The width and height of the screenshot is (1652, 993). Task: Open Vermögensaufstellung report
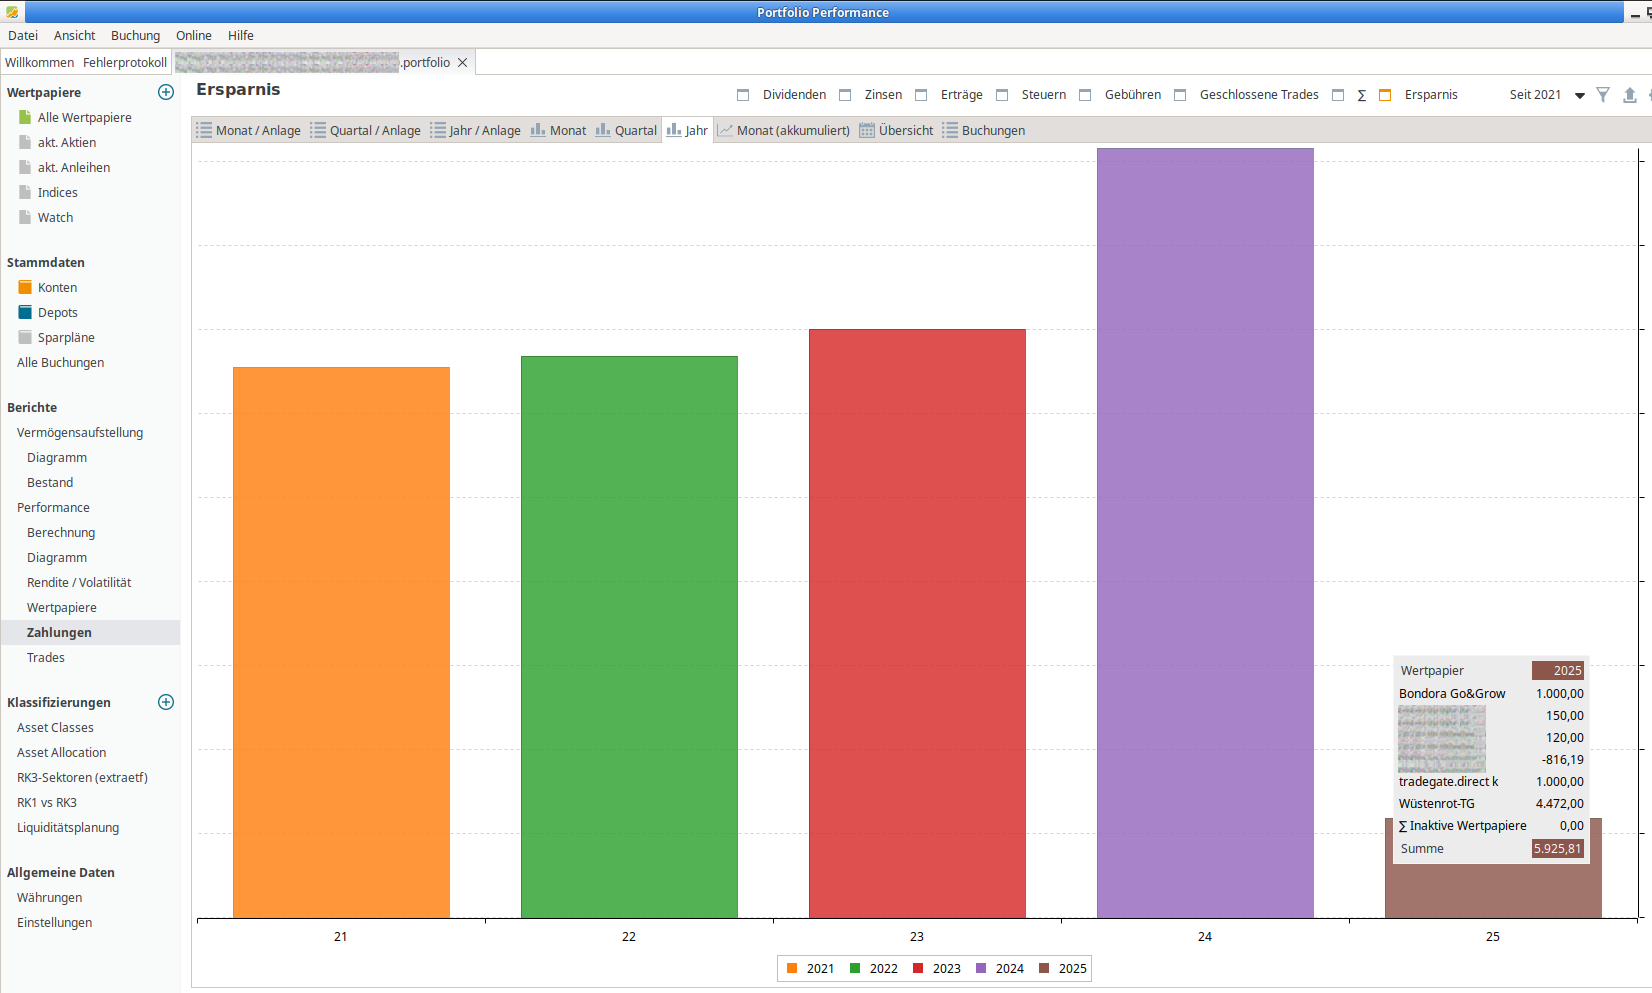pyautogui.click(x=80, y=432)
